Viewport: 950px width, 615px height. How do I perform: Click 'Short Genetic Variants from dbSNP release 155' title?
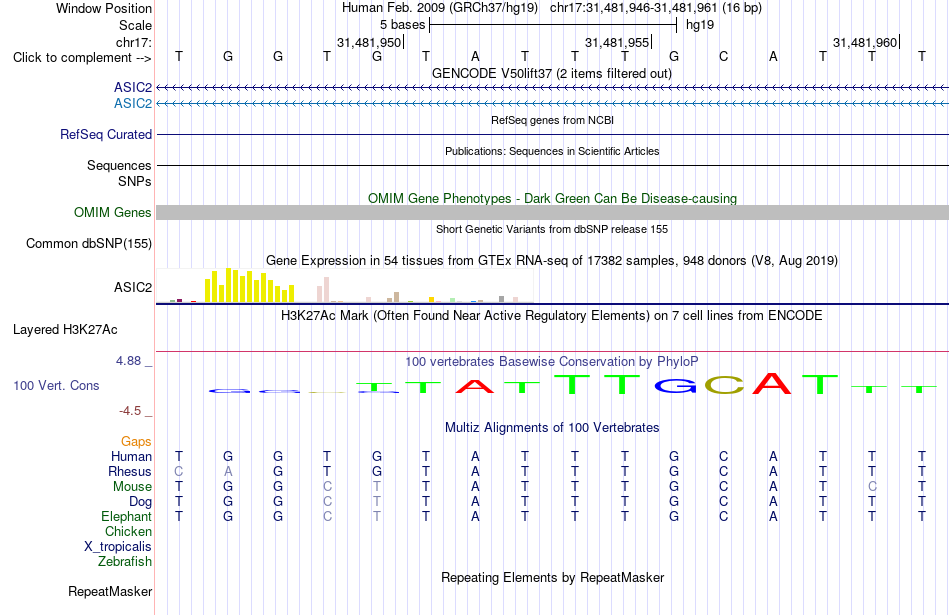click(x=552, y=229)
